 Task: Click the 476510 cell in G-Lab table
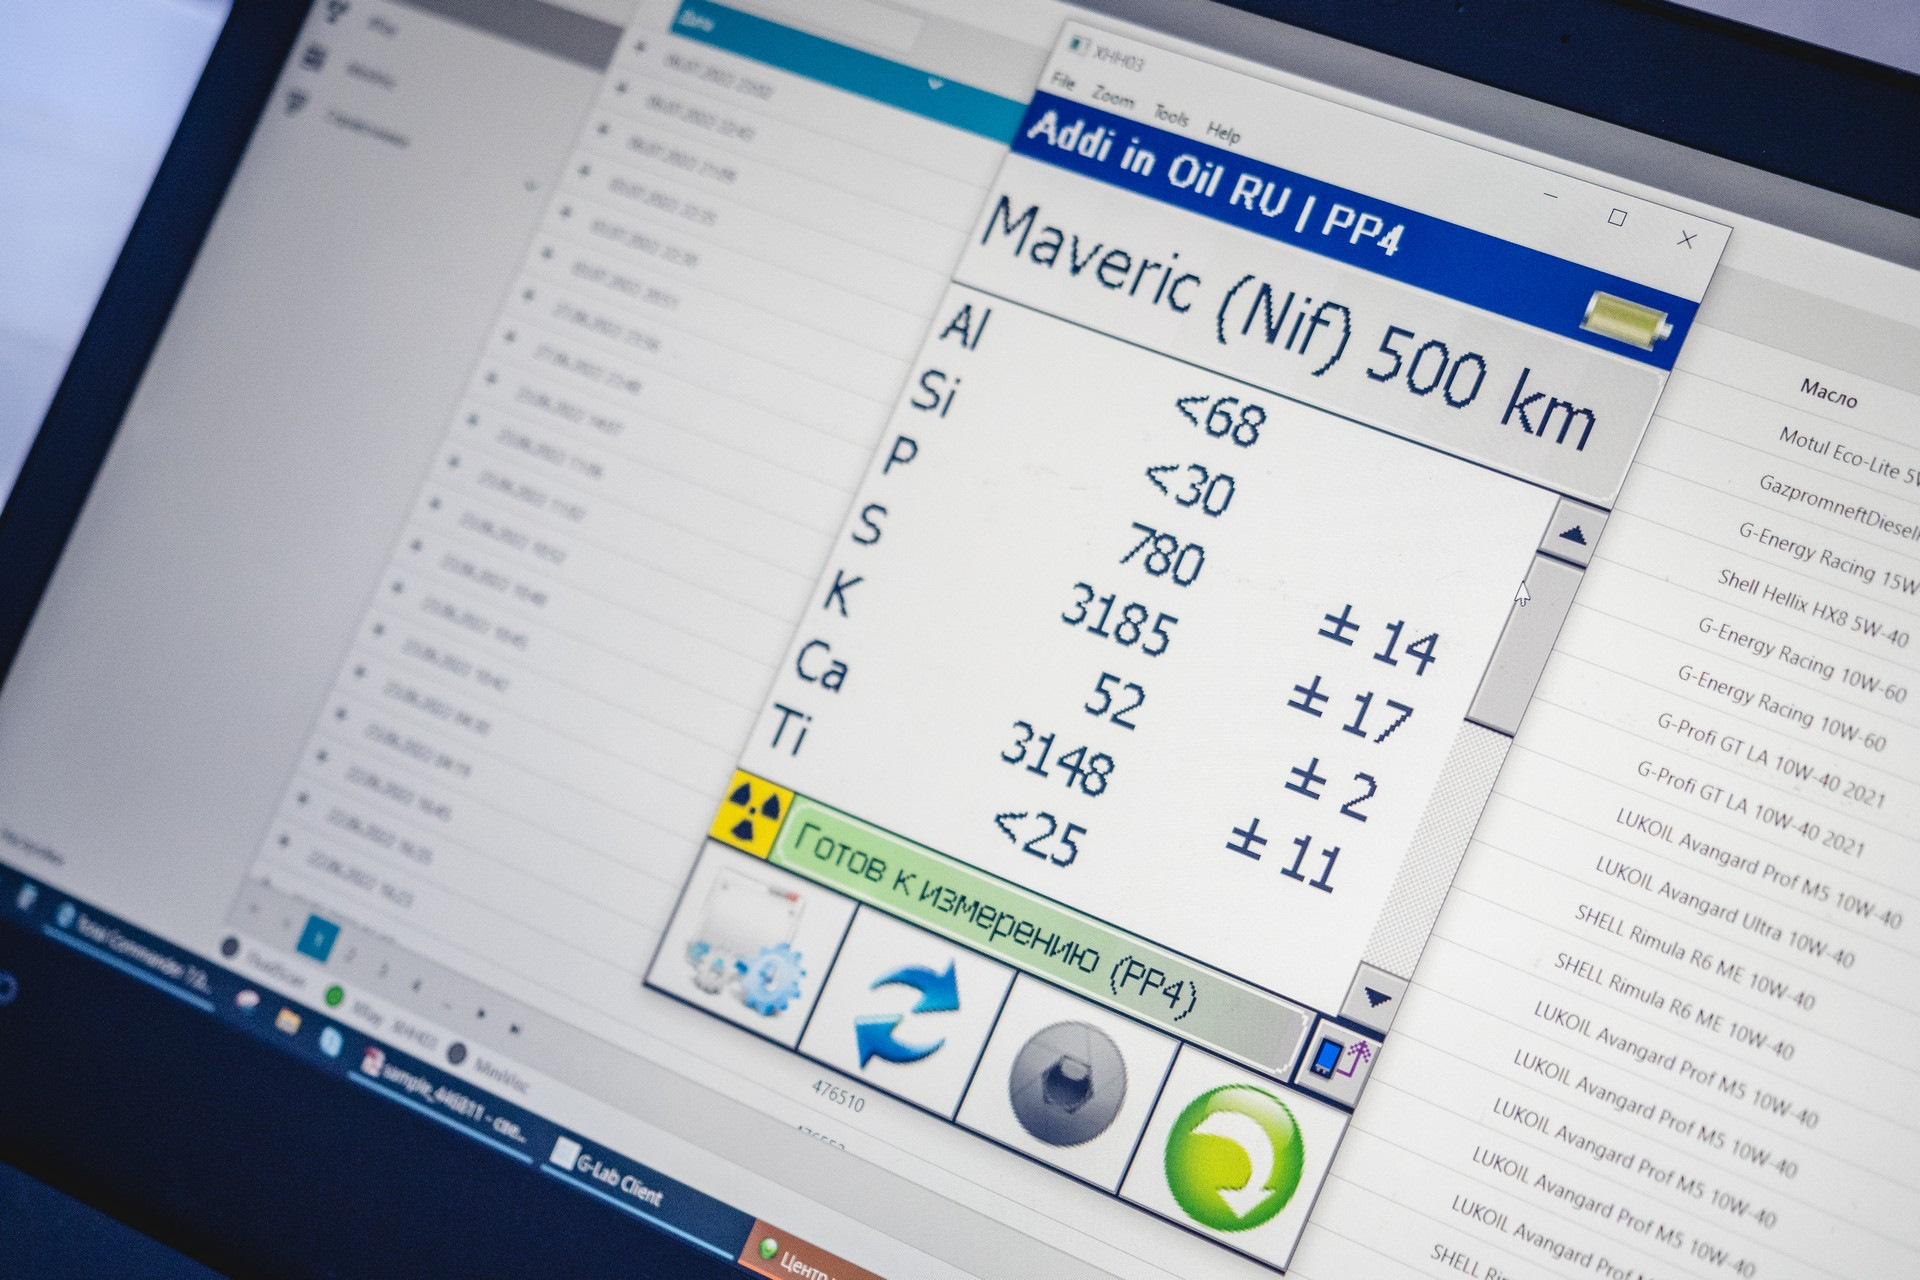(838, 1096)
